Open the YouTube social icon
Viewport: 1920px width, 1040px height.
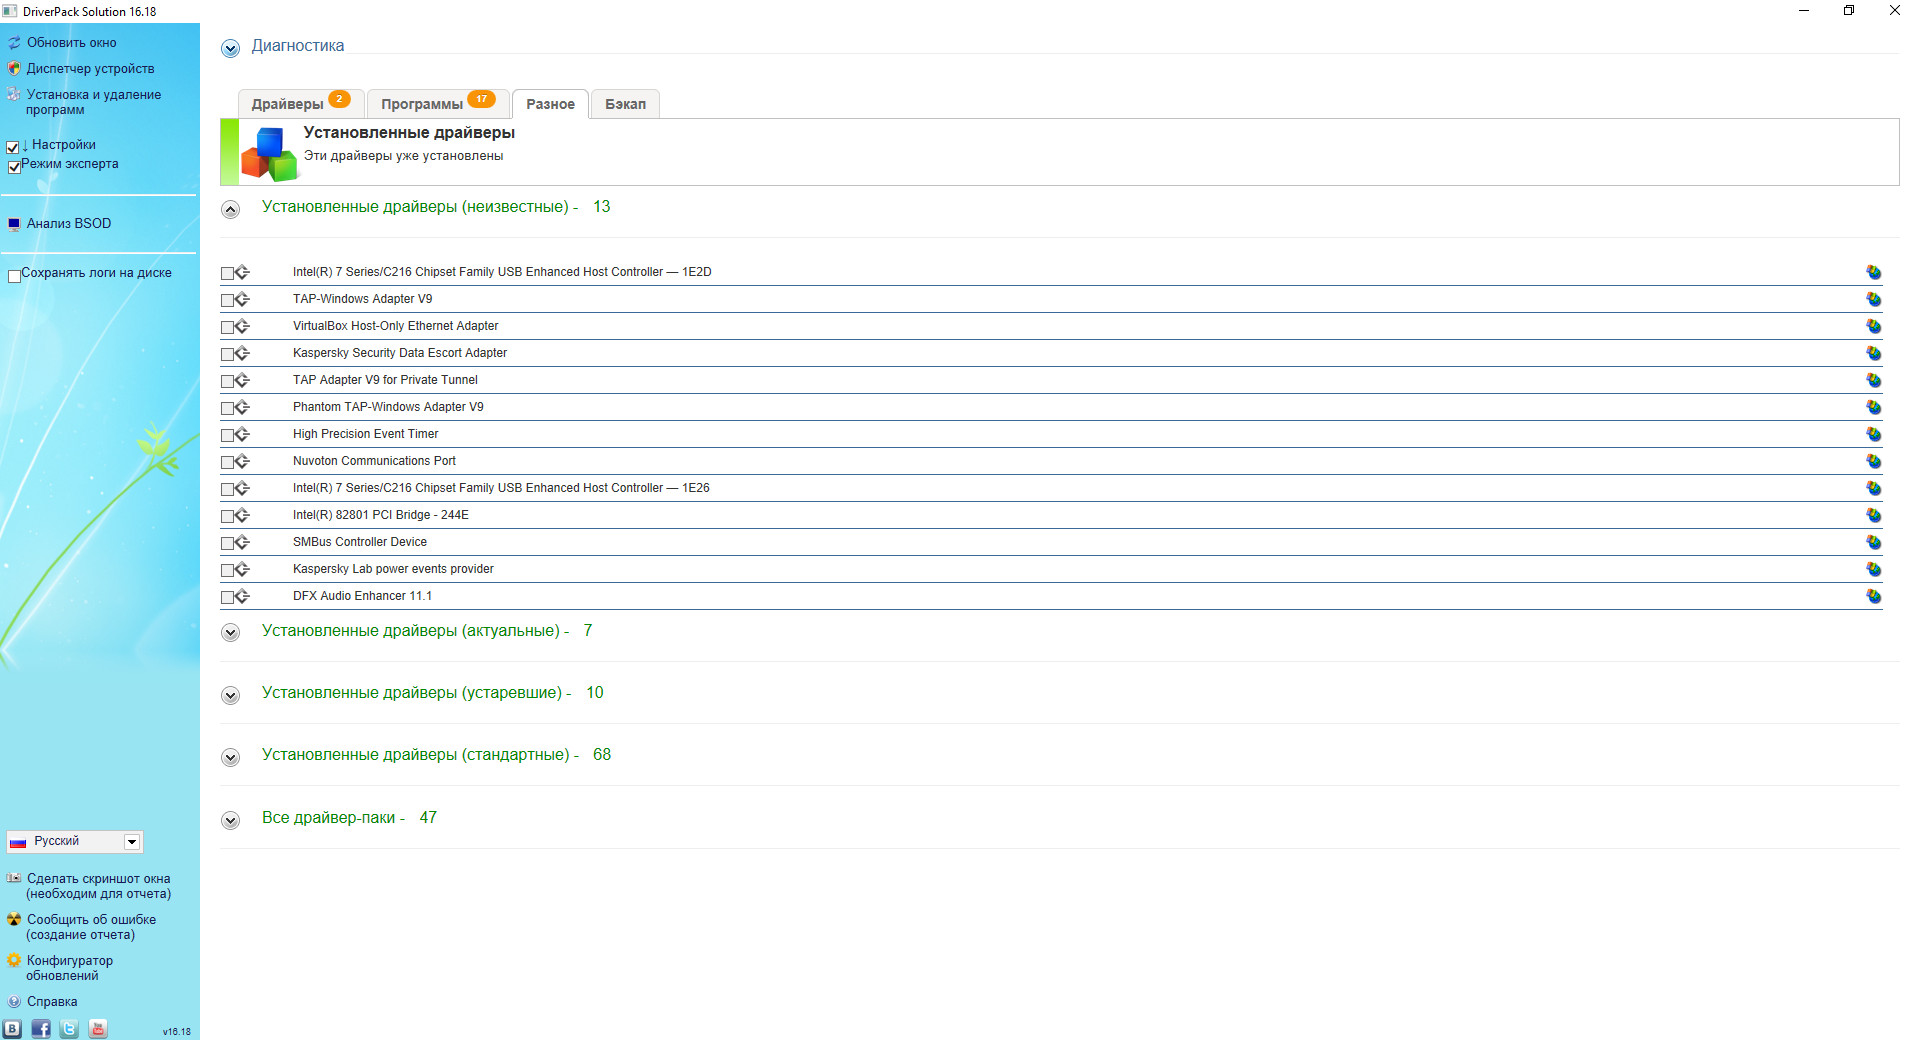(x=98, y=1028)
